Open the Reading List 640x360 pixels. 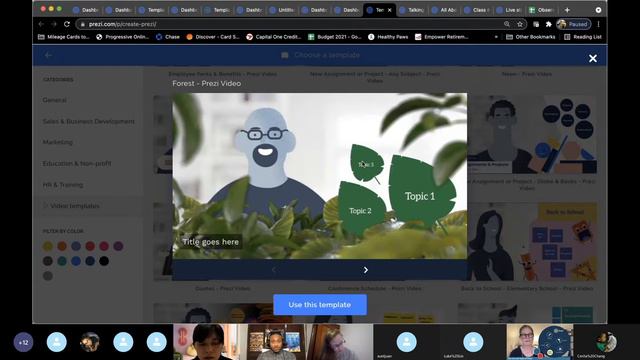point(582,37)
